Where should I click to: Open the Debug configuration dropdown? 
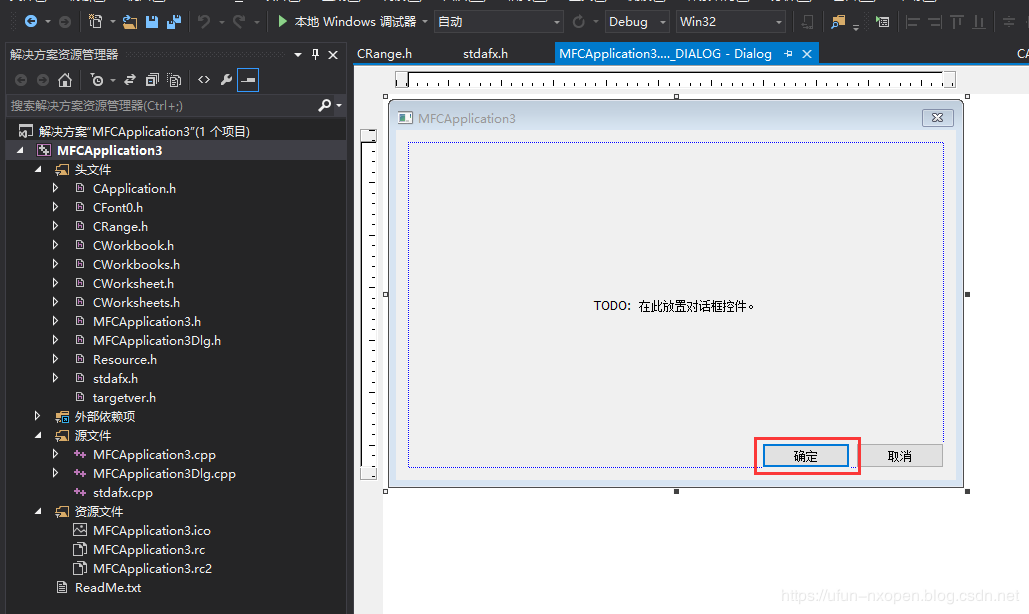click(636, 21)
